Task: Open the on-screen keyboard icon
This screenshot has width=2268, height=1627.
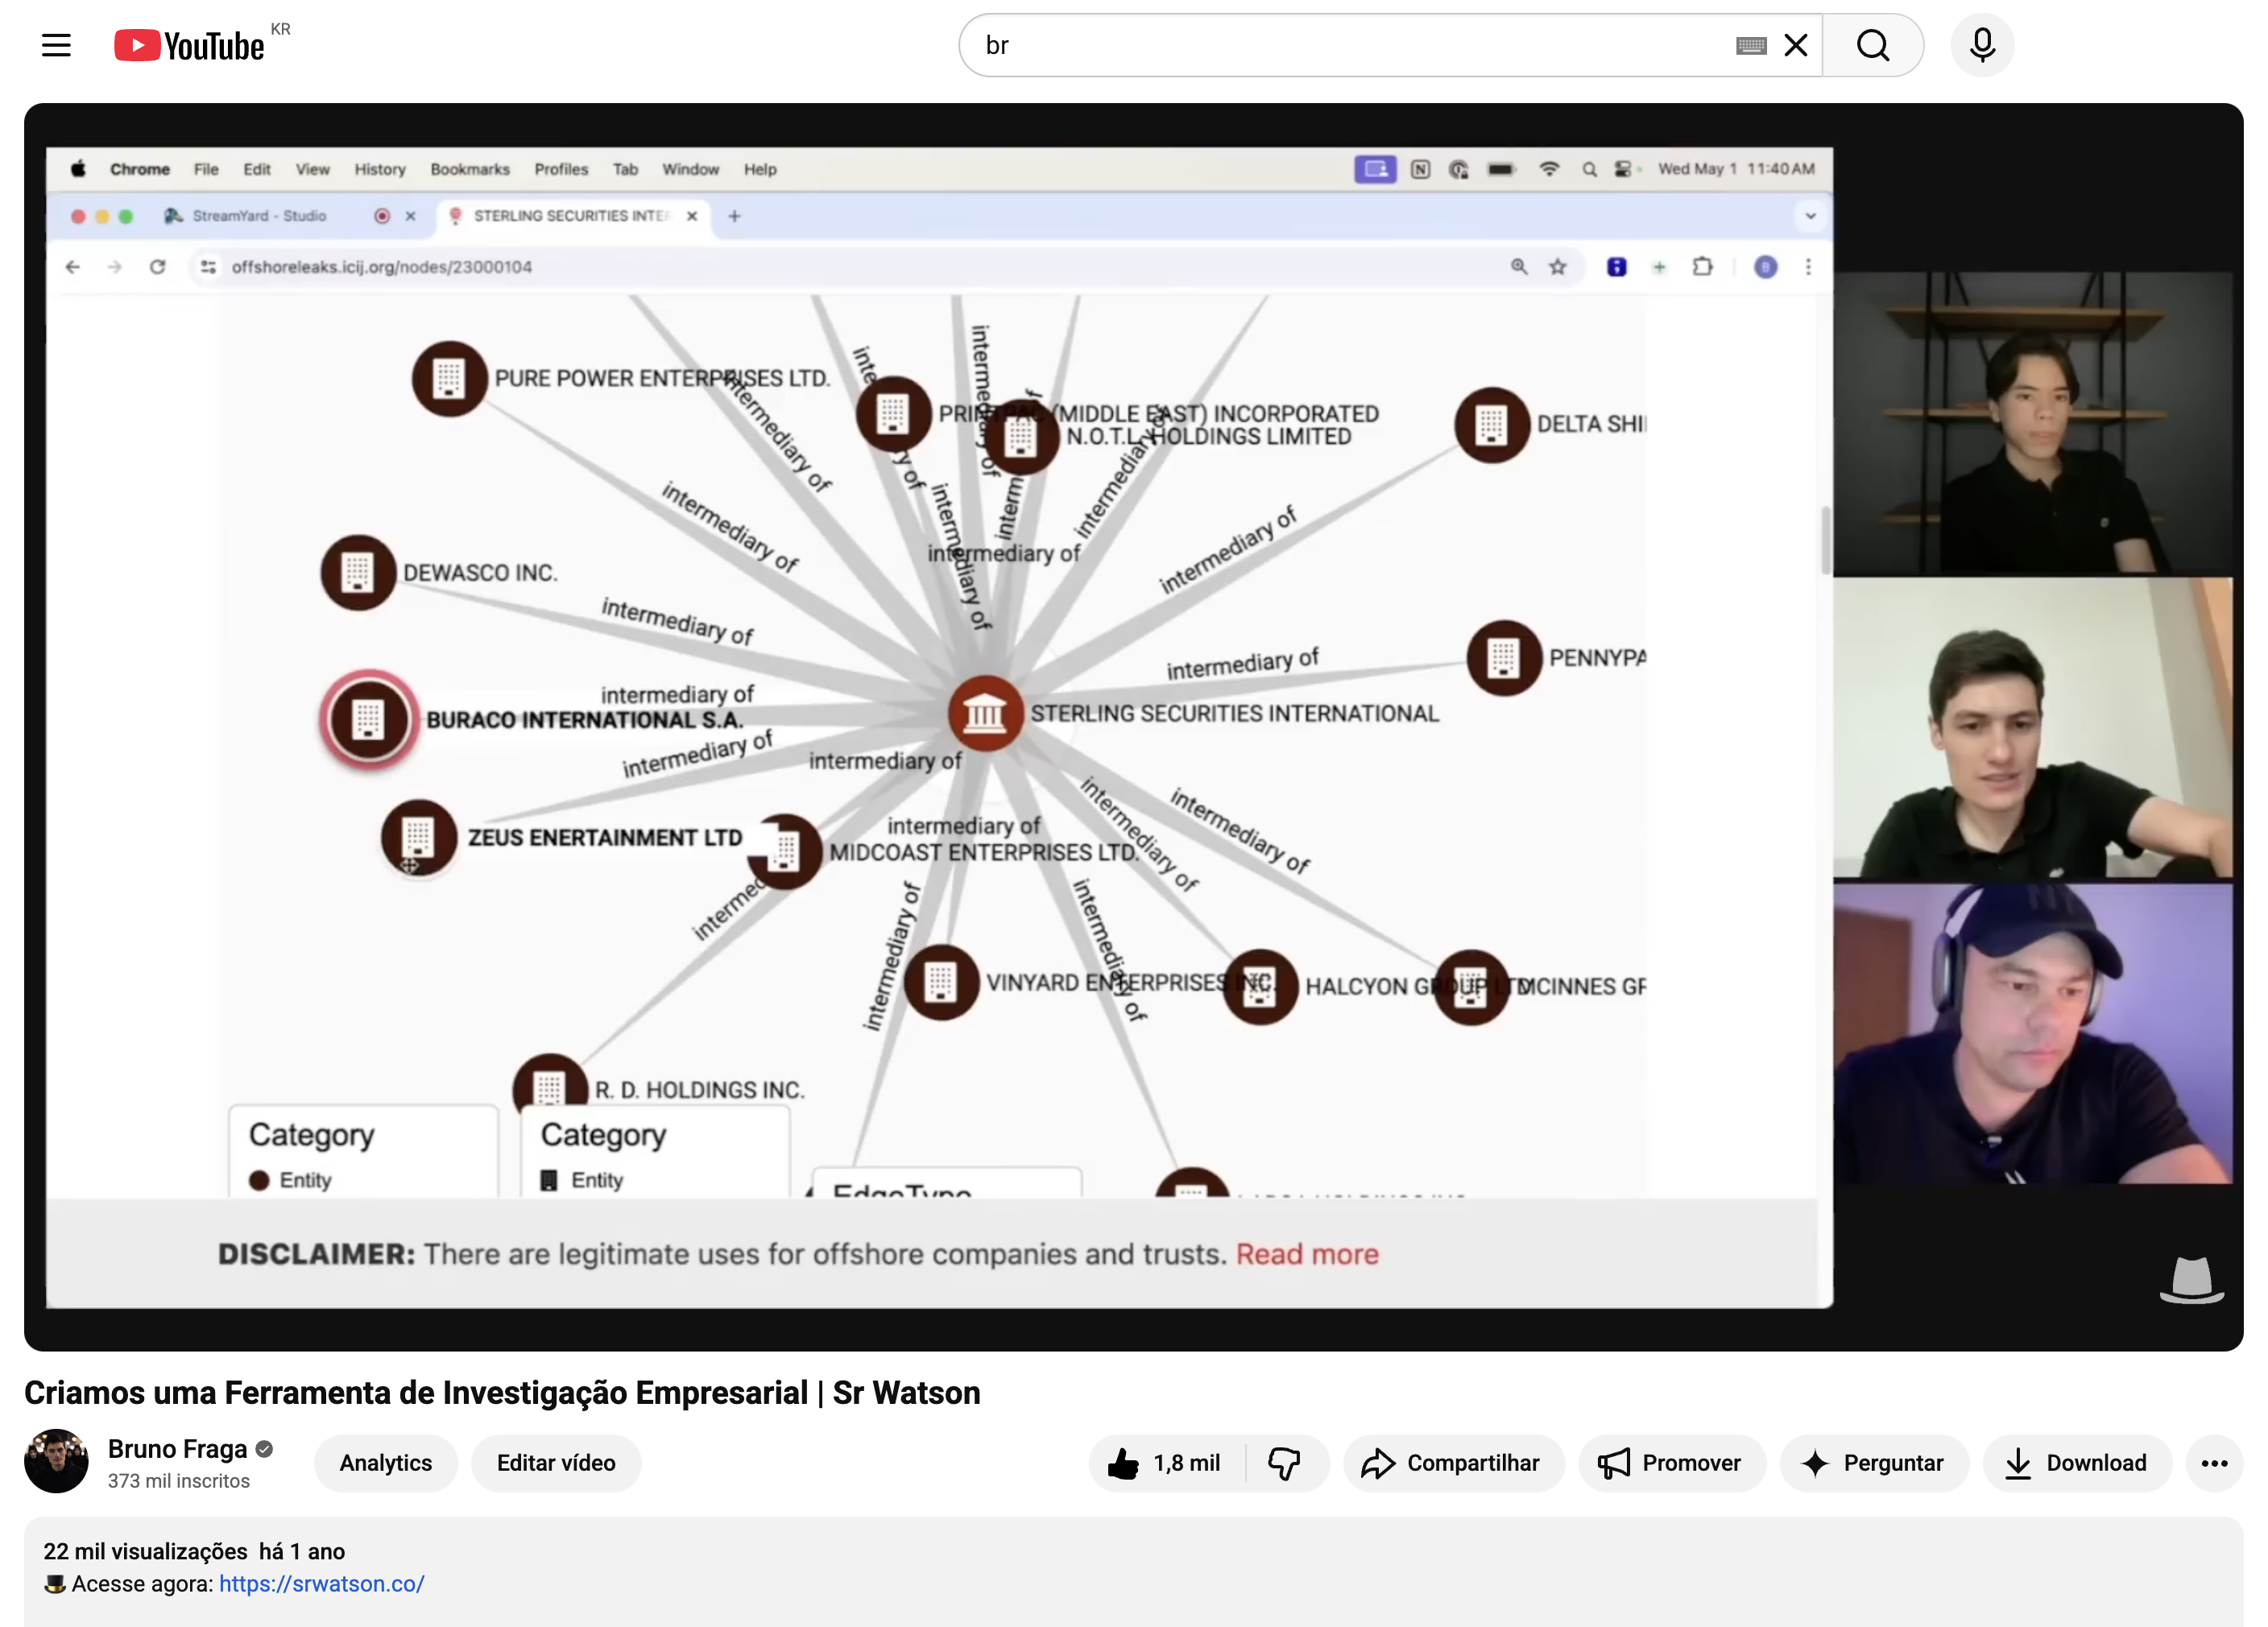Action: (x=1751, y=45)
